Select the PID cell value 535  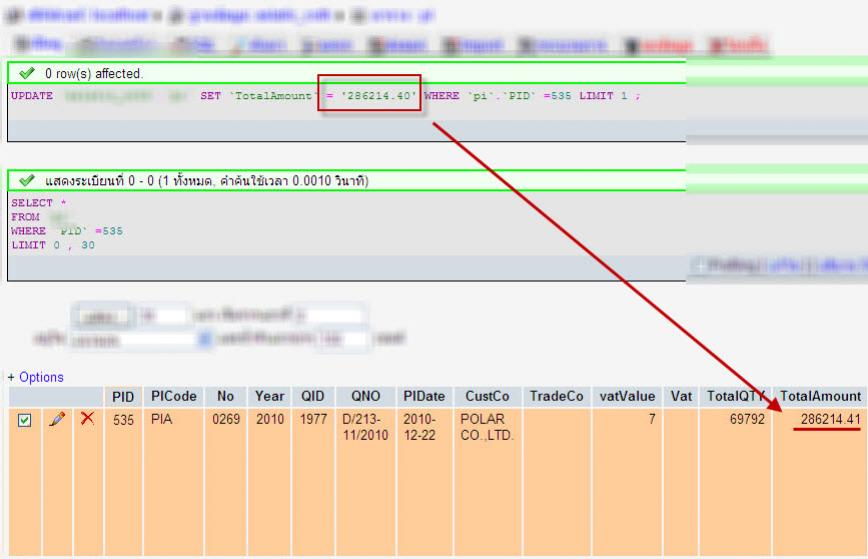coord(123,420)
